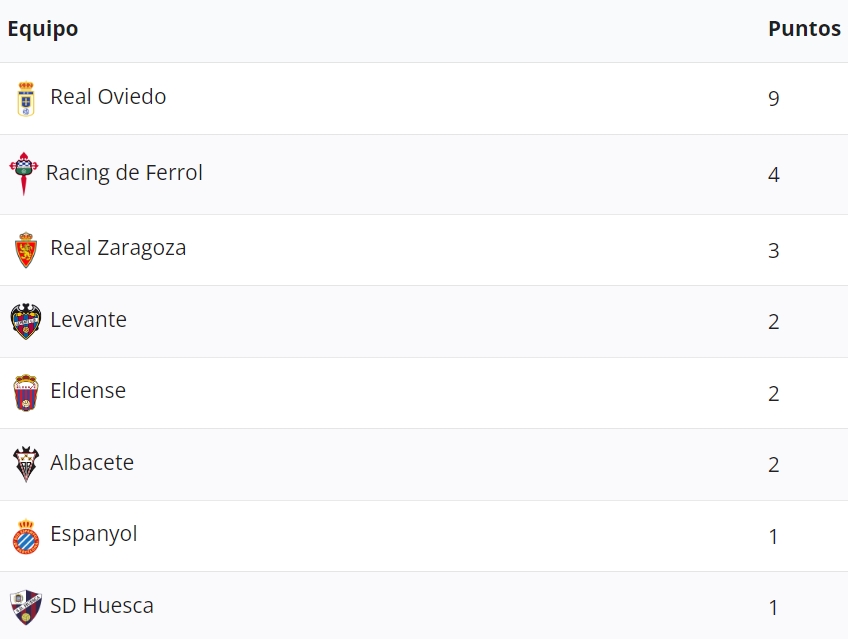848x639 pixels.
Task: Select the Real Zaragoza team name
Action: [118, 248]
